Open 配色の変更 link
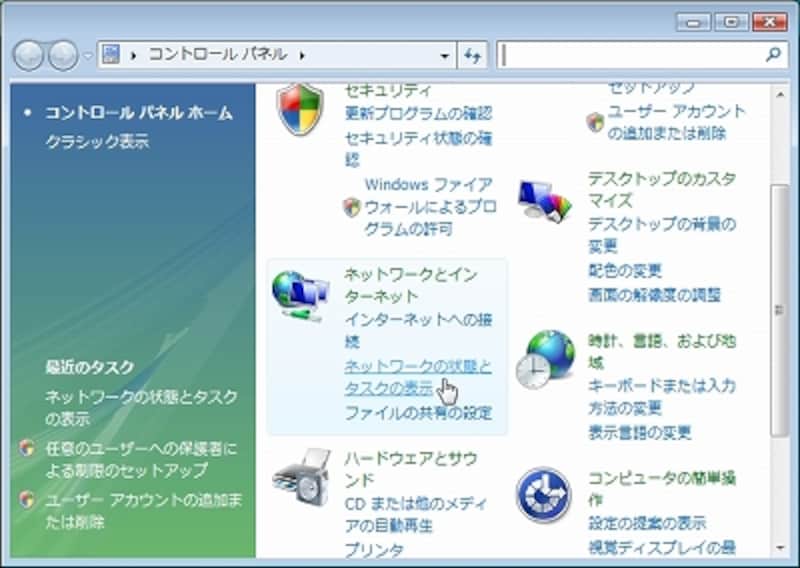This screenshot has width=800, height=568. [625, 270]
